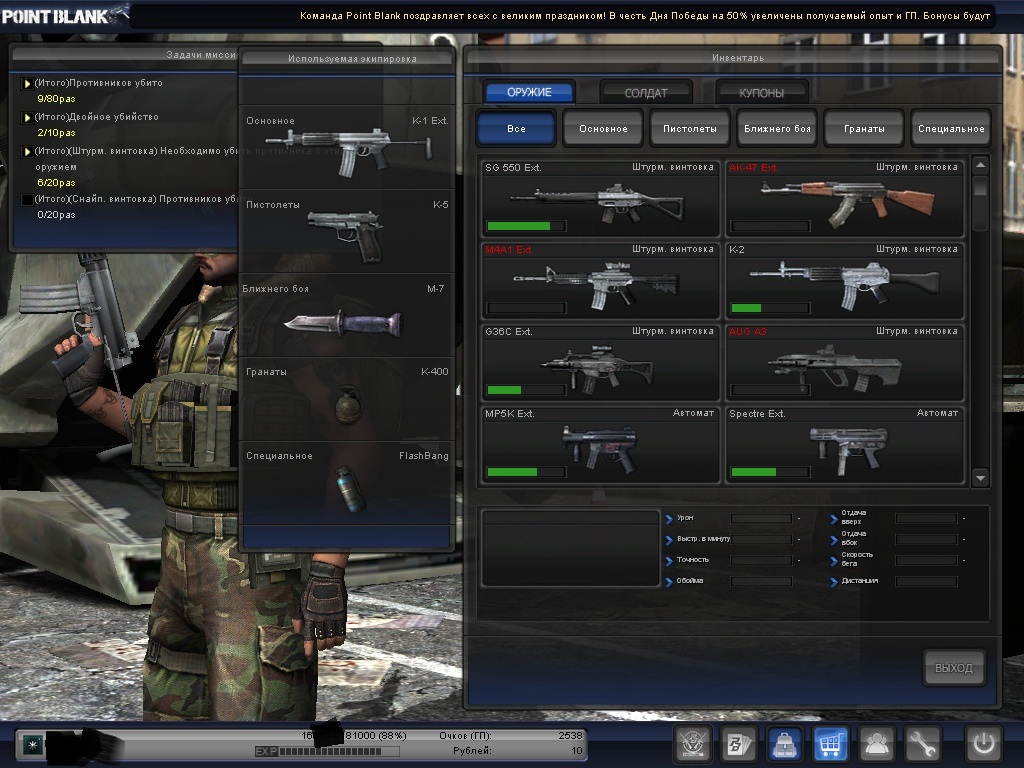This screenshot has height=768, width=1024.
Task: Switch to the КУПОНЫ tab
Action: pyautogui.click(x=762, y=93)
